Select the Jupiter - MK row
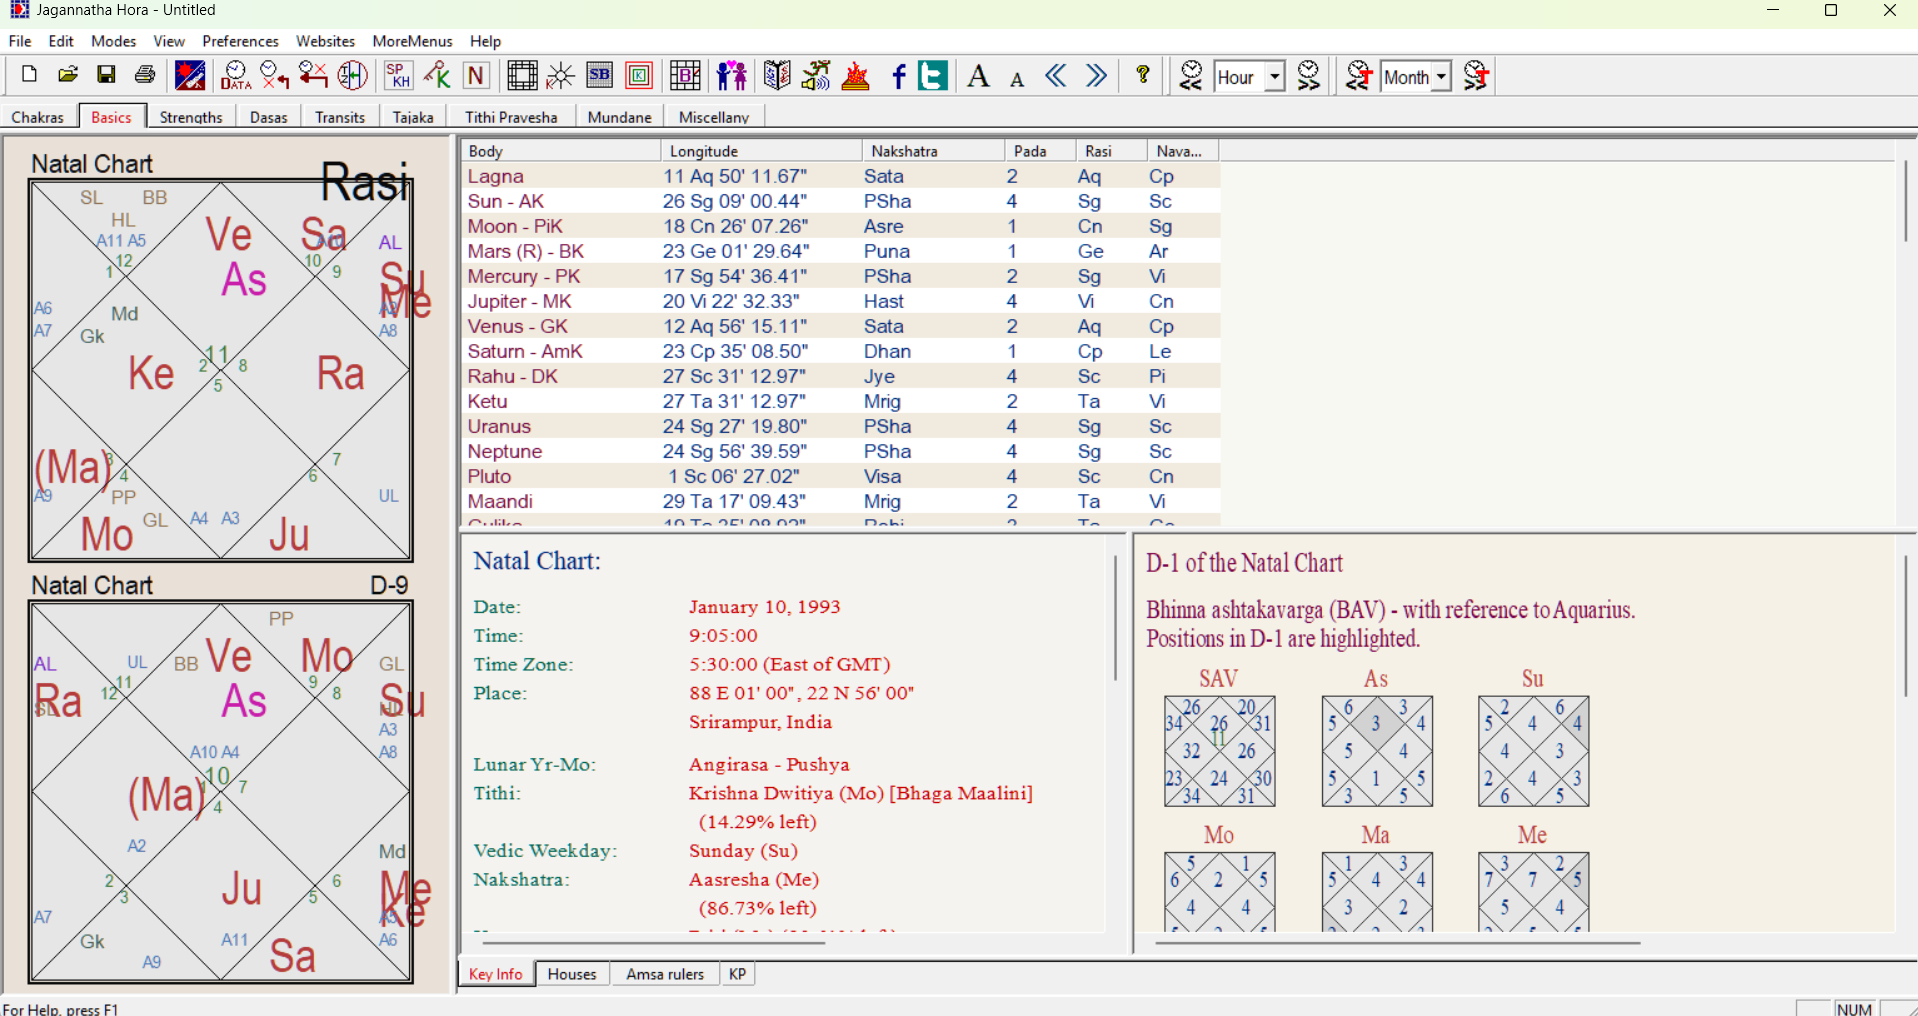 point(841,302)
